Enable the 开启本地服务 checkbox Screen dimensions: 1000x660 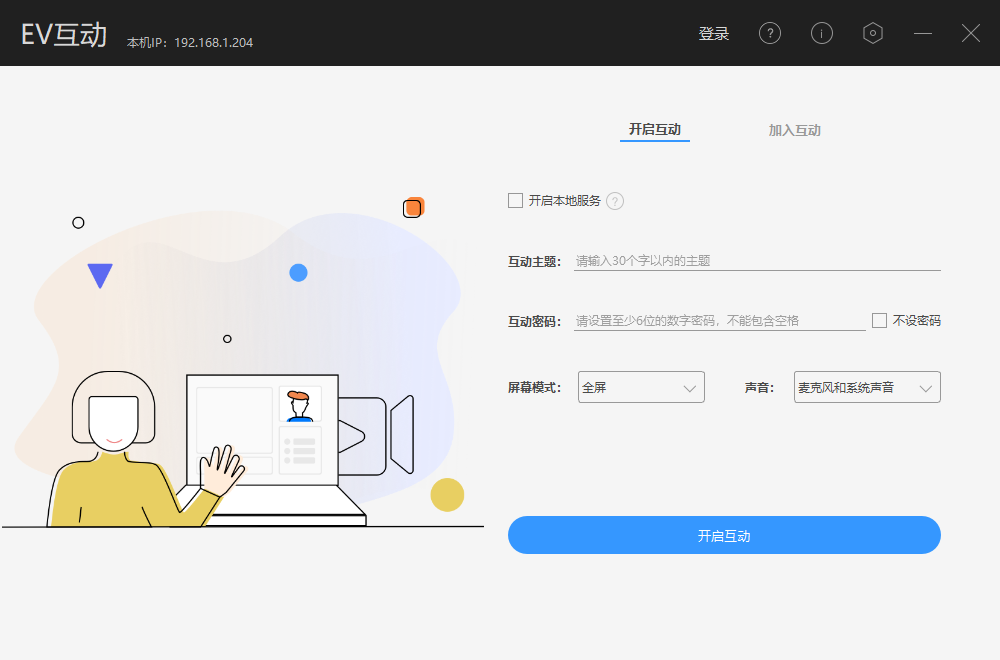pos(516,201)
